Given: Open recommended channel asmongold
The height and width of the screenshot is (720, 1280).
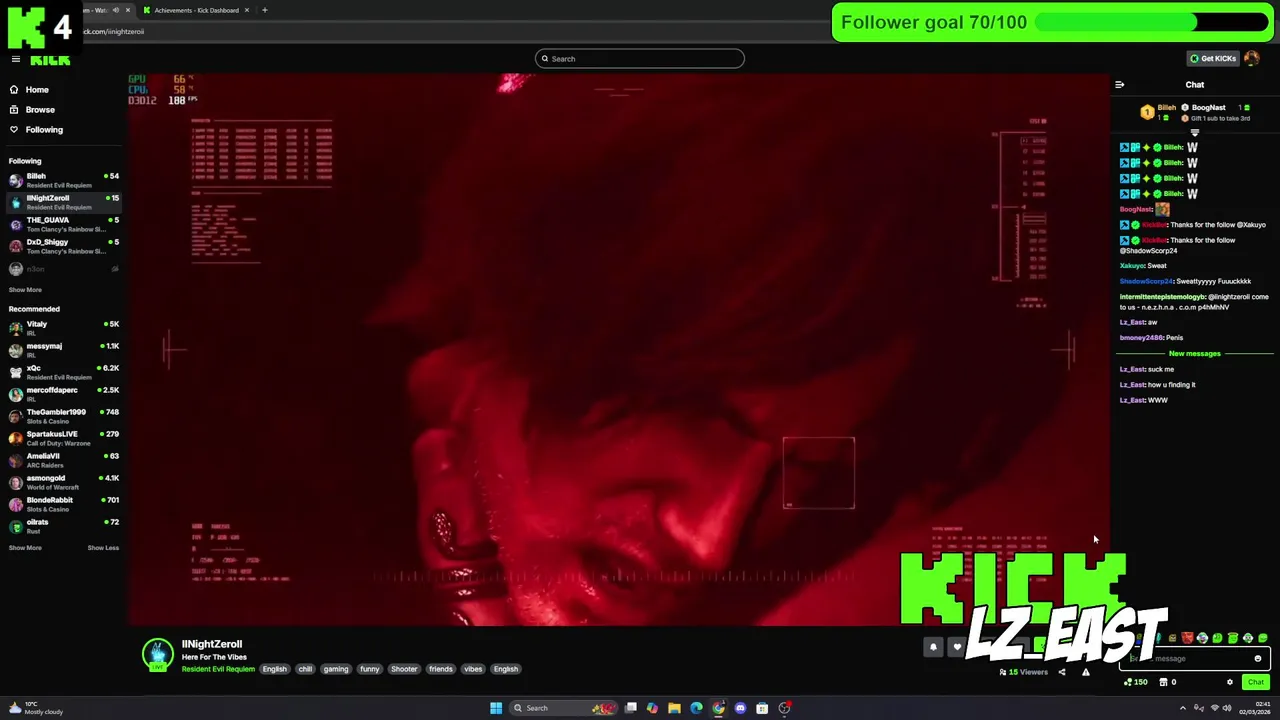Looking at the screenshot, I should click(62, 482).
